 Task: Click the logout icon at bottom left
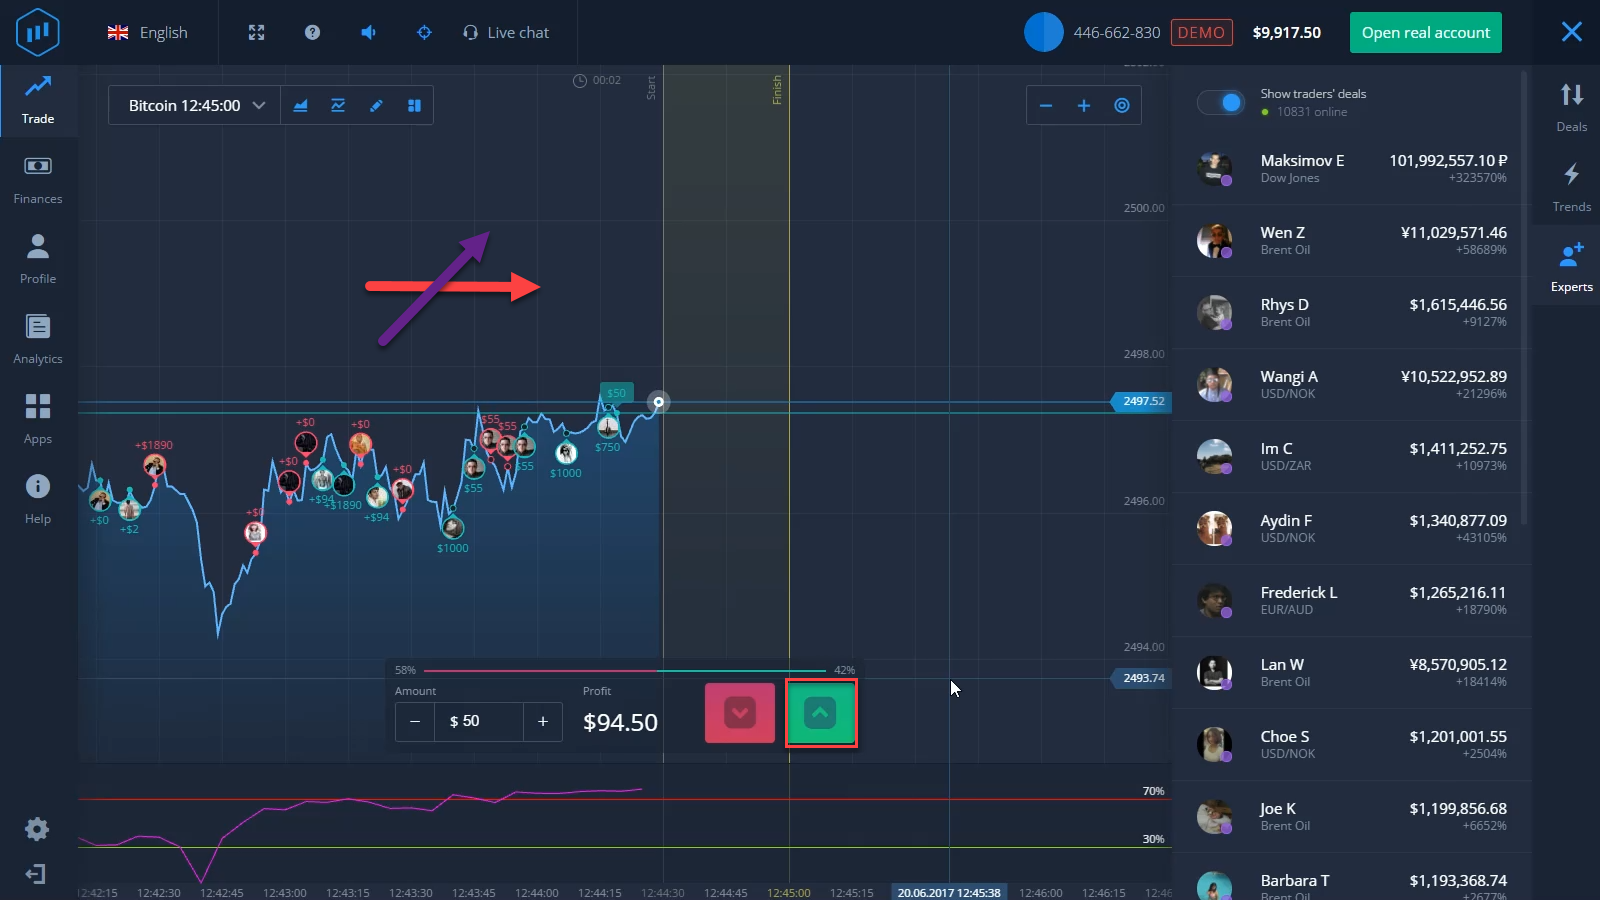click(x=36, y=875)
